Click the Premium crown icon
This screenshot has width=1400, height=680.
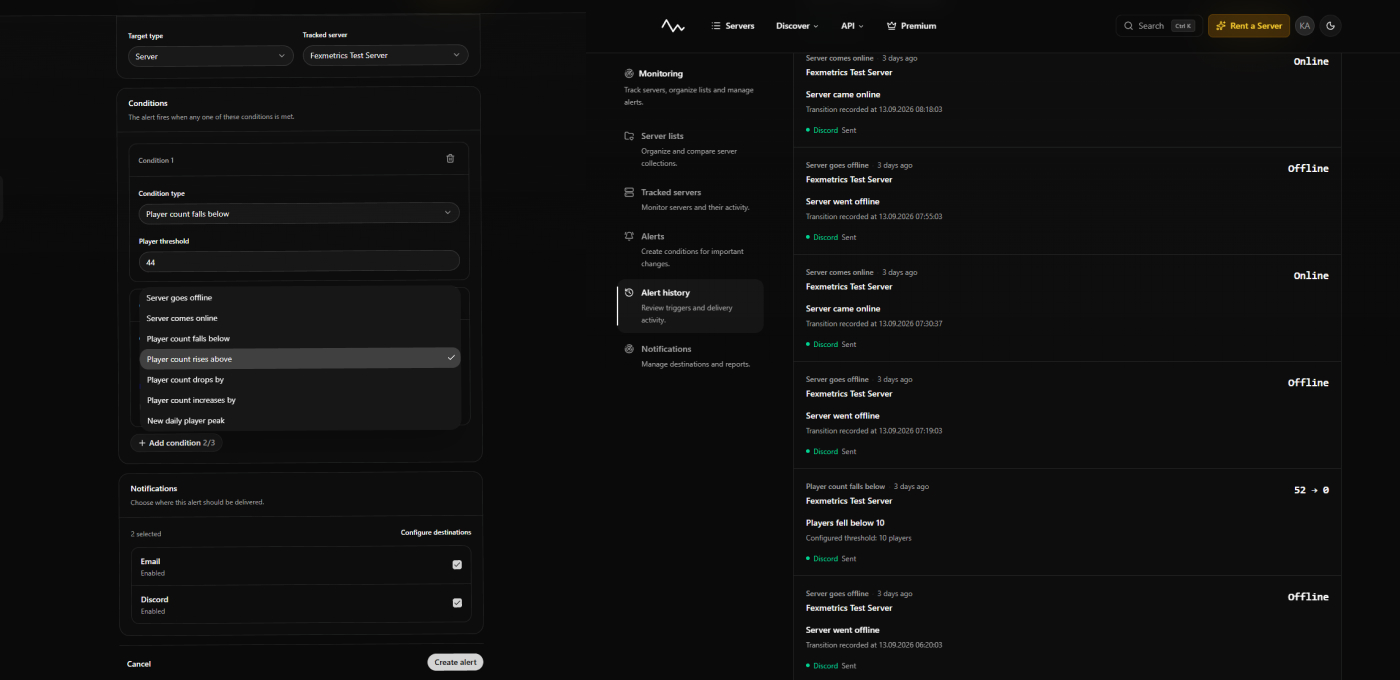(891, 26)
